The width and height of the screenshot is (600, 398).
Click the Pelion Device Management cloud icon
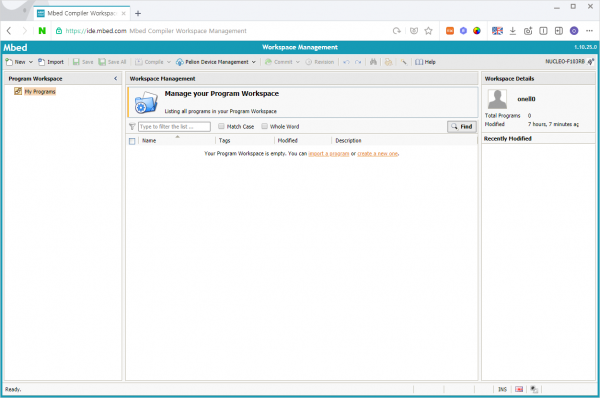tap(179, 62)
